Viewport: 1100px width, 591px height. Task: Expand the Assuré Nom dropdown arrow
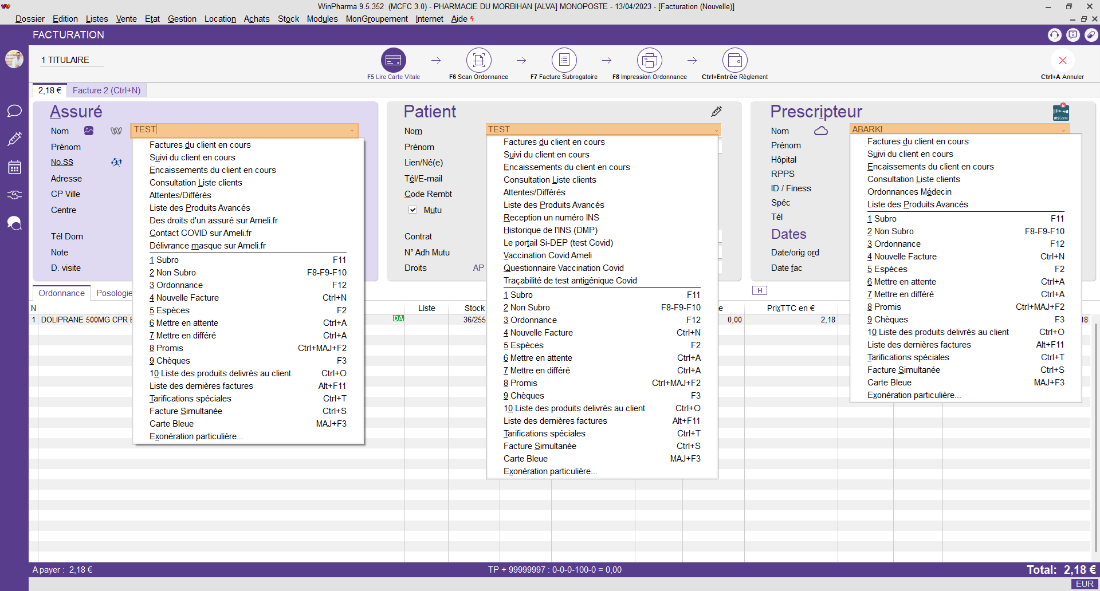(x=352, y=130)
